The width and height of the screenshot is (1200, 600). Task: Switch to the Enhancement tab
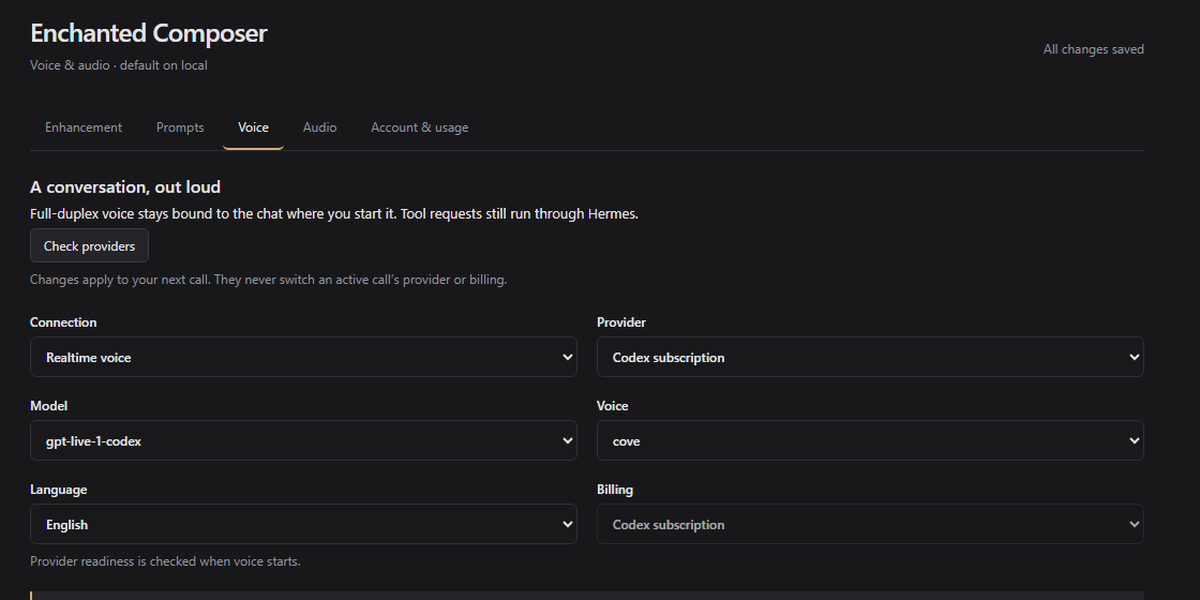pyautogui.click(x=84, y=127)
